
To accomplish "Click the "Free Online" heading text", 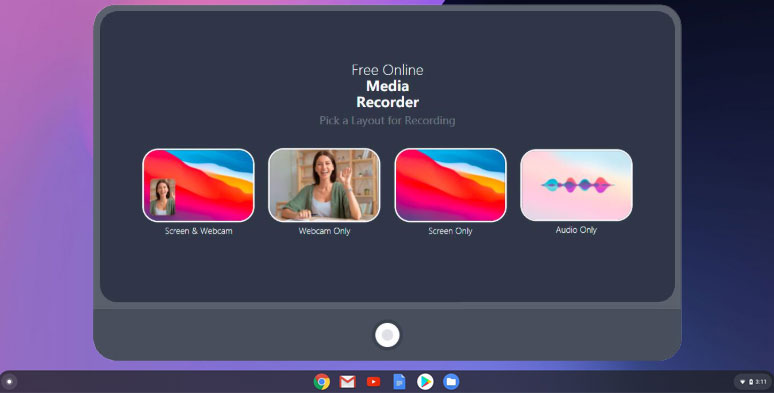I will pos(387,70).
